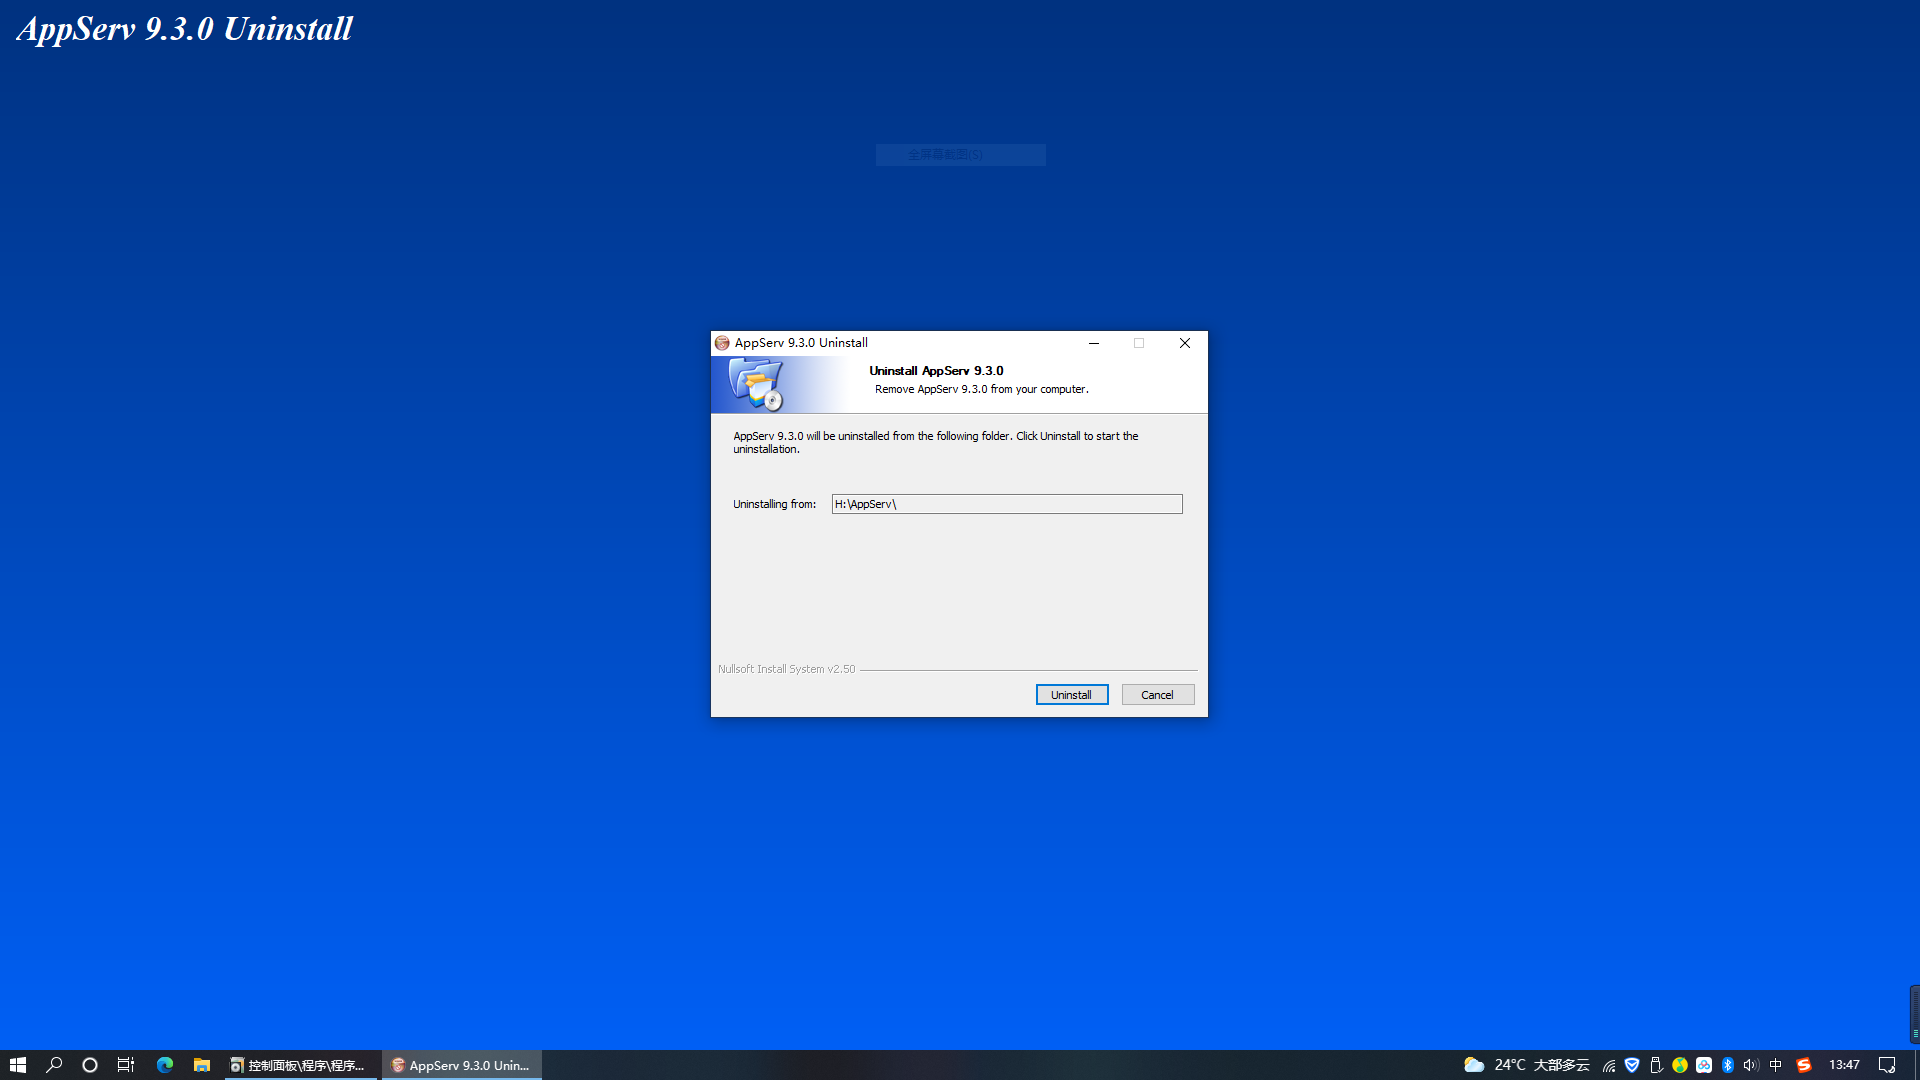Viewport: 1920px width, 1080px height.
Task: Click the Uninstalling from path field
Action: 1006,504
